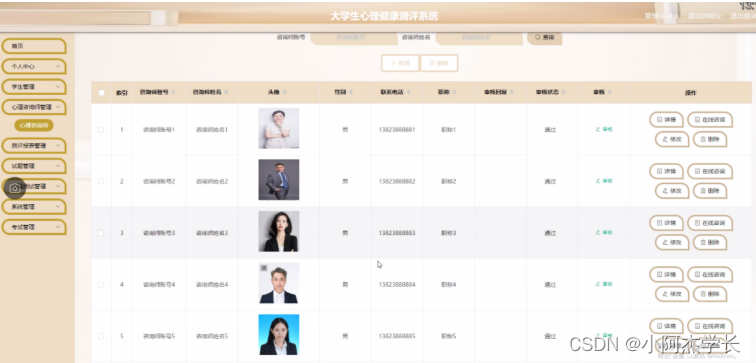
Task: Click the 新增 plus add button
Action: [400, 63]
